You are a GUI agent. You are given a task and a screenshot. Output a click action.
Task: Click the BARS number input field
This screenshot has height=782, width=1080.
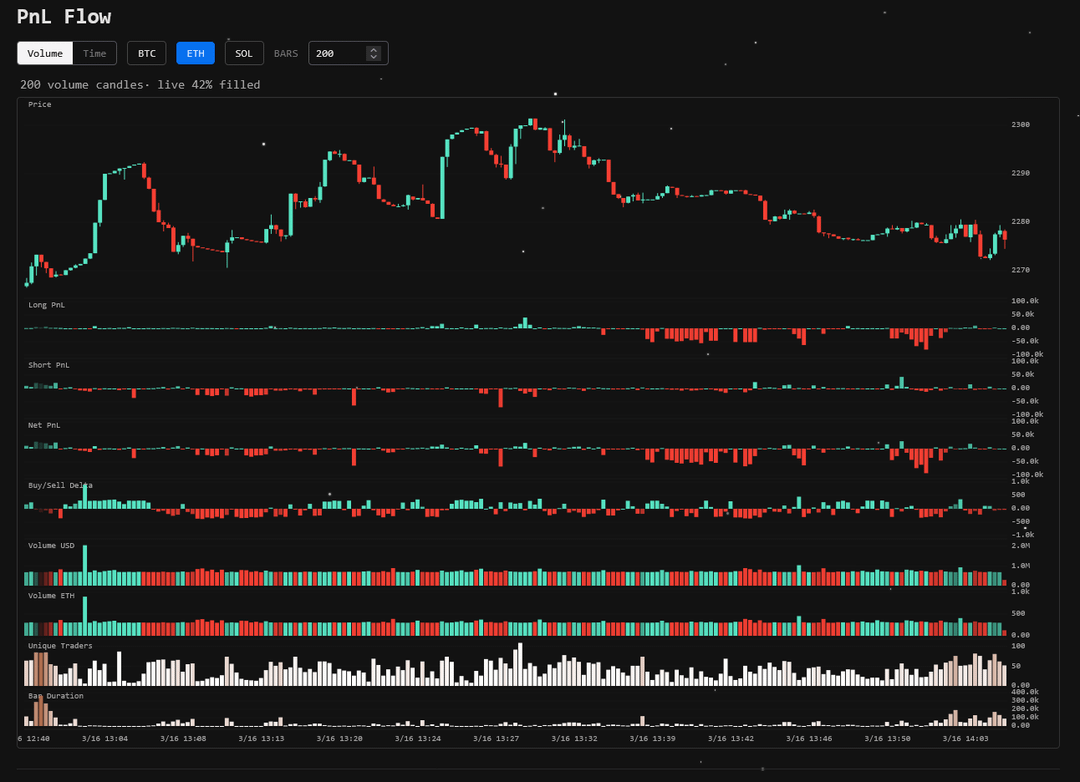[338, 53]
